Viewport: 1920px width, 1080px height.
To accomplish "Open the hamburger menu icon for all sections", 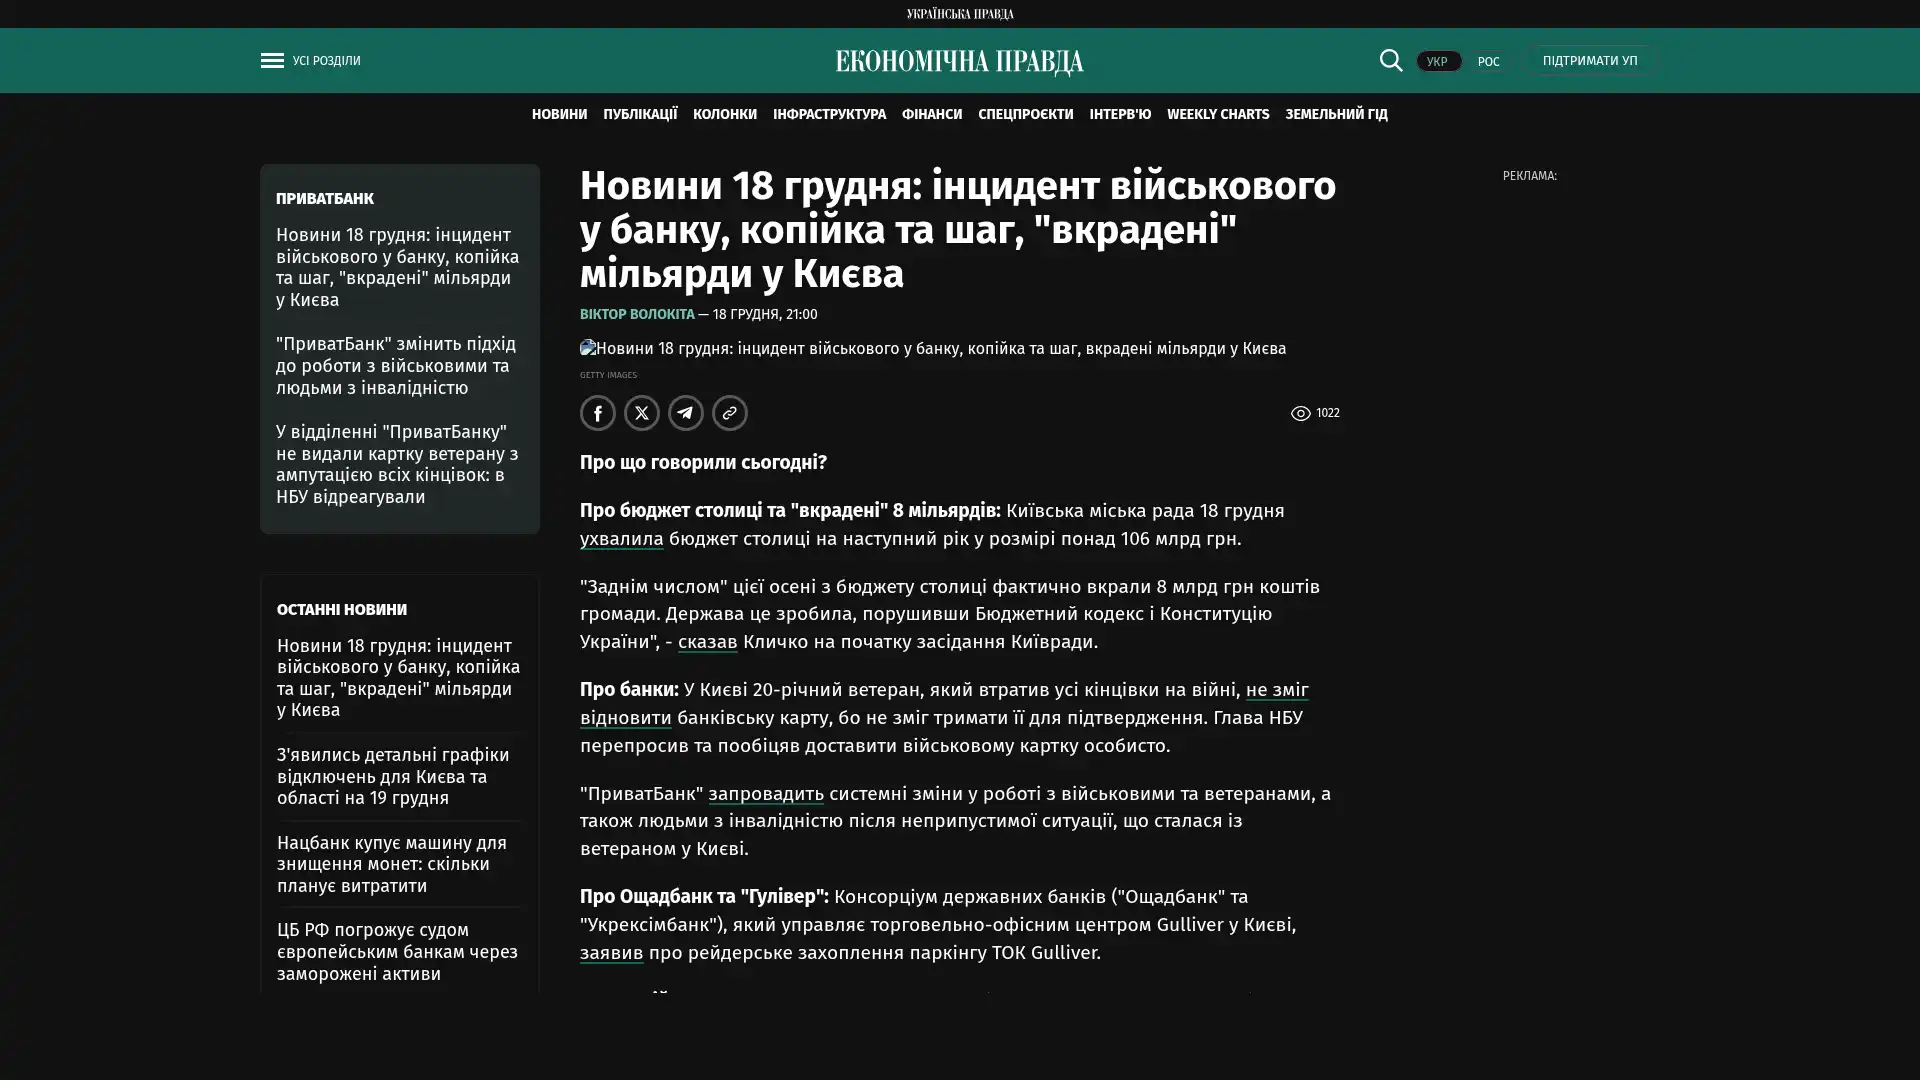I will click(272, 61).
